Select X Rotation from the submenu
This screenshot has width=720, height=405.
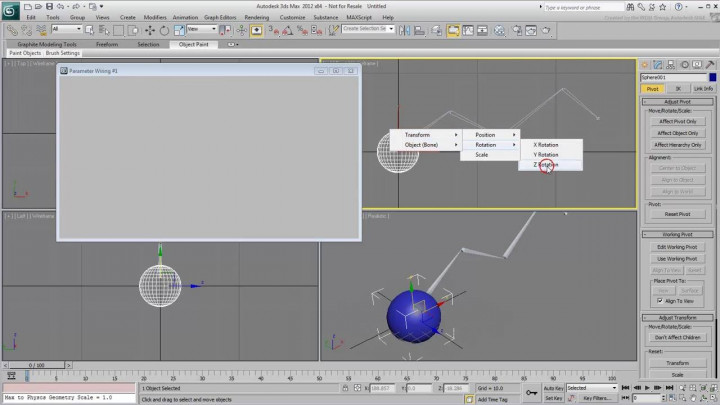[551, 145]
